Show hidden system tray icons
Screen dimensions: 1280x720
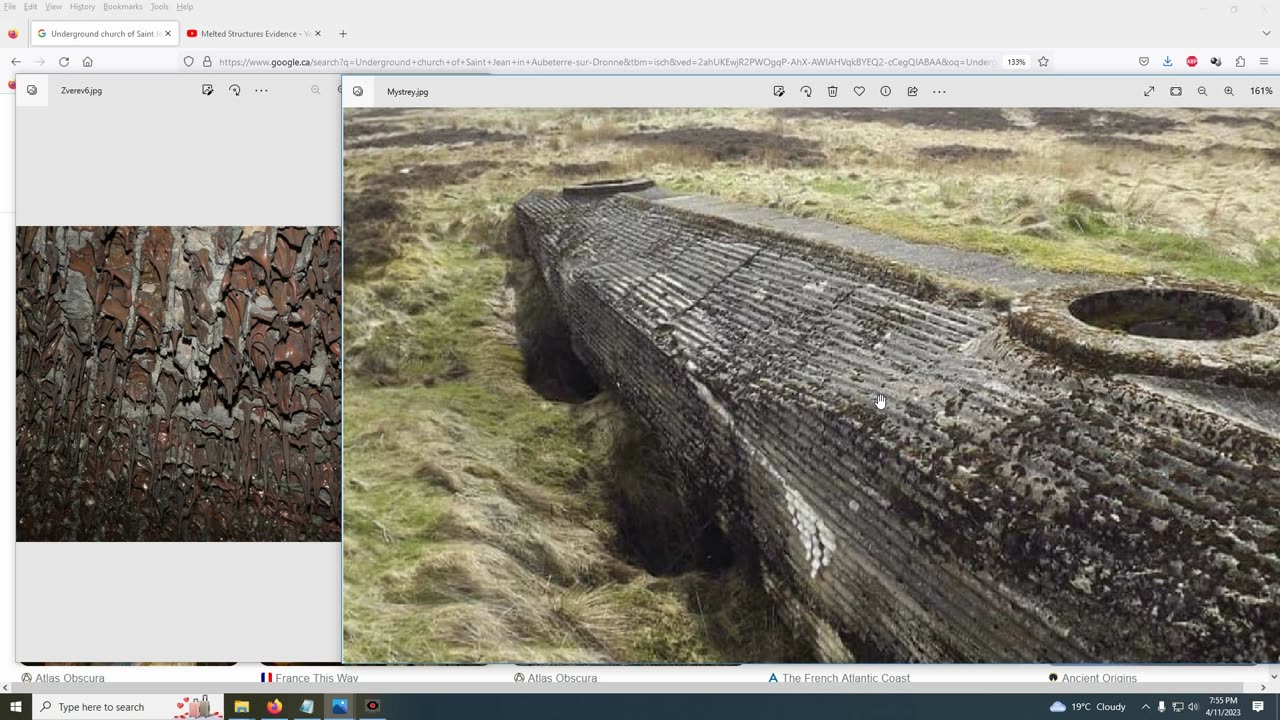[x=1146, y=707]
